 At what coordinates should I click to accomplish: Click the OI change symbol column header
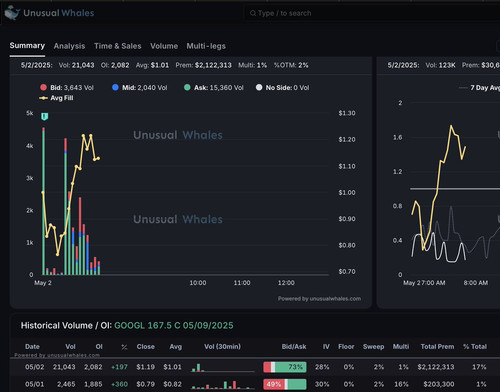click(x=124, y=347)
